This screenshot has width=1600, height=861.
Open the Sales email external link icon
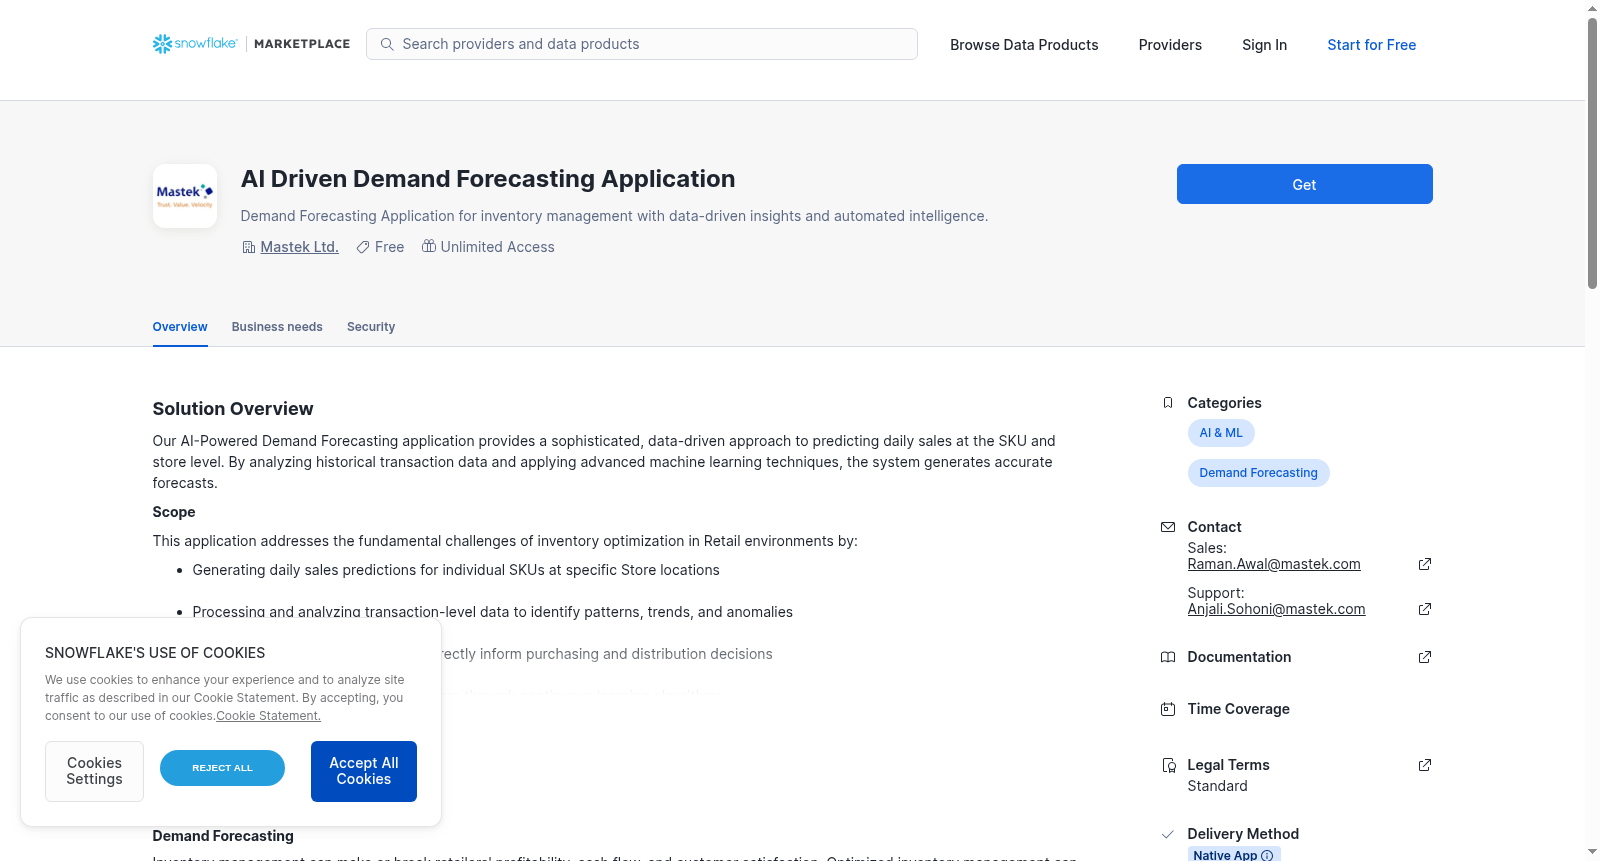[x=1425, y=564]
